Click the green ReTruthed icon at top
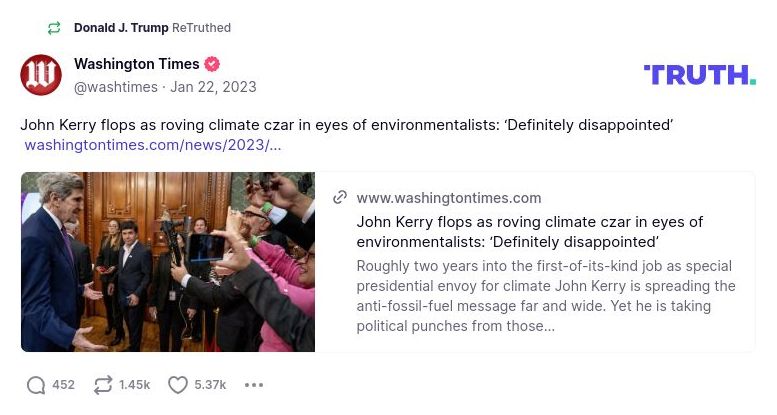Image resolution: width=777 pixels, height=415 pixels. [54, 28]
